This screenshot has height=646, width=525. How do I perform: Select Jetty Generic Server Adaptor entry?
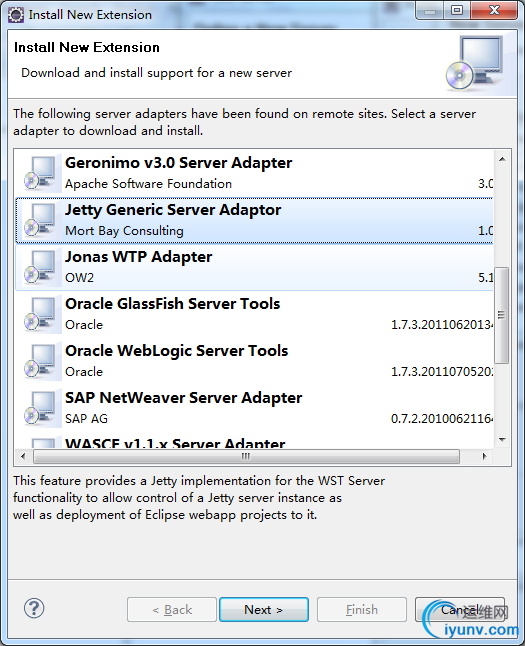pos(254,220)
